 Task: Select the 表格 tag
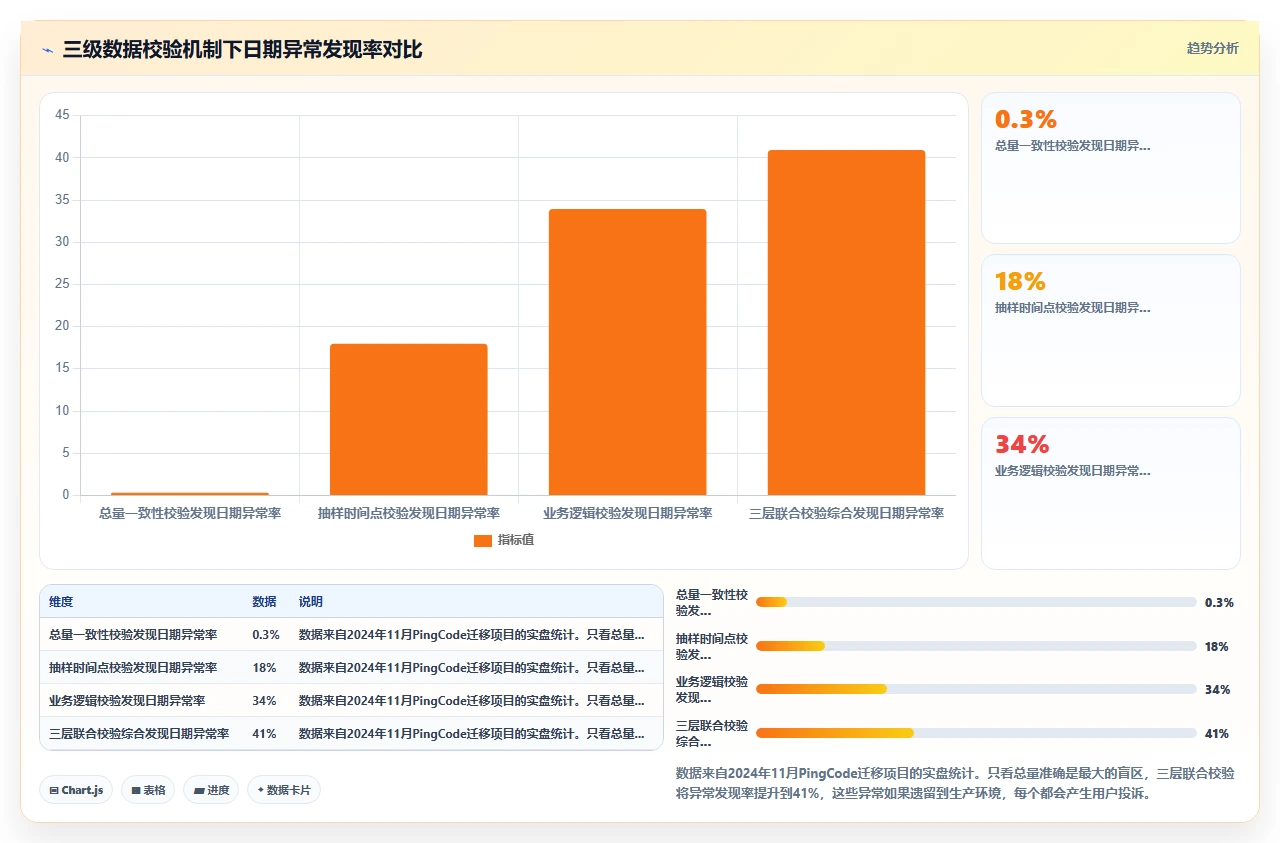[x=148, y=790]
